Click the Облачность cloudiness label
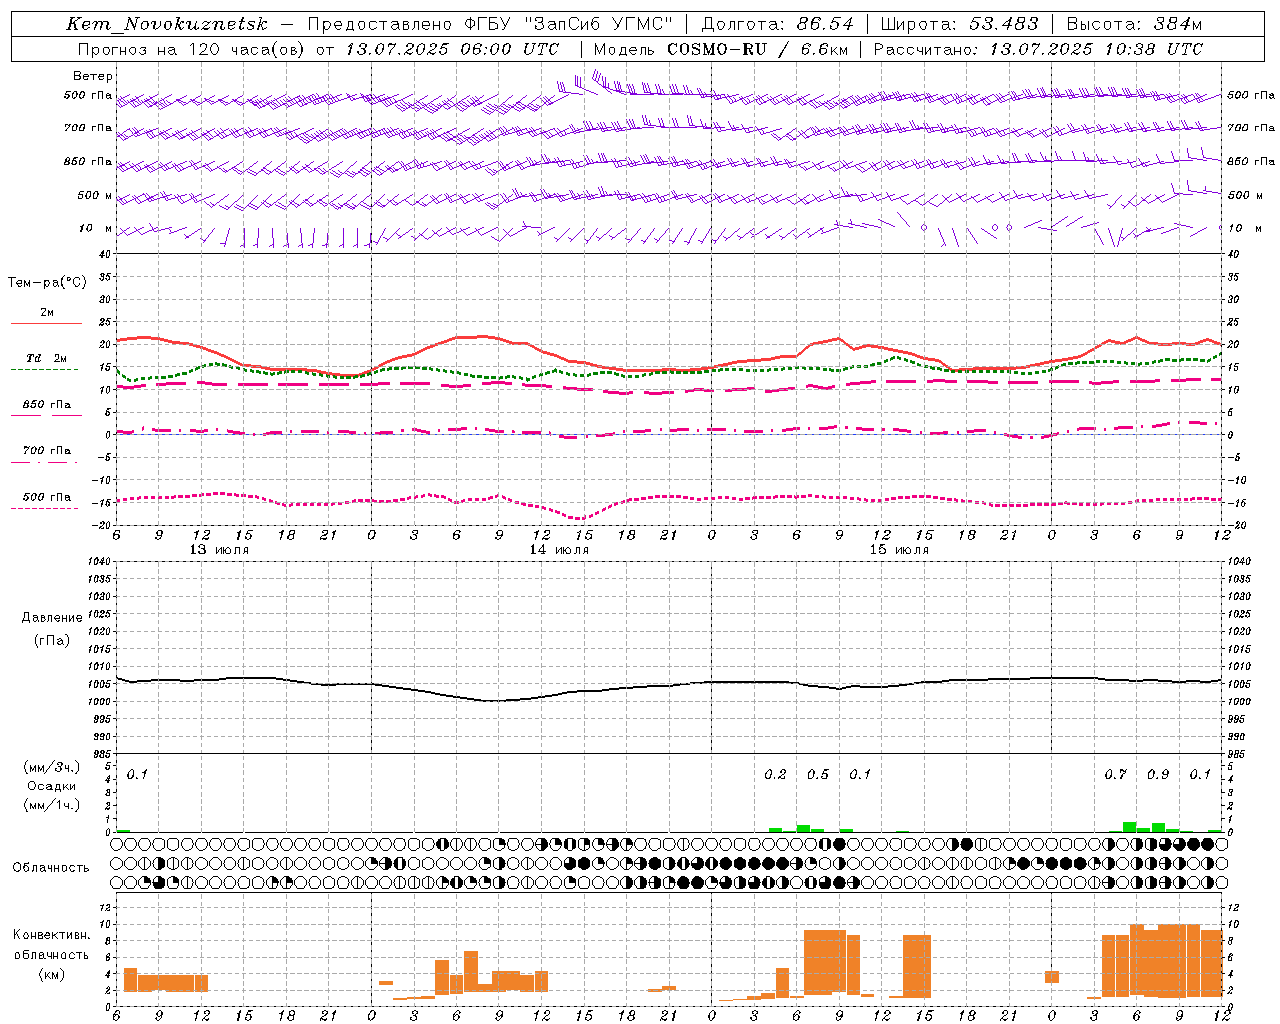 51,868
